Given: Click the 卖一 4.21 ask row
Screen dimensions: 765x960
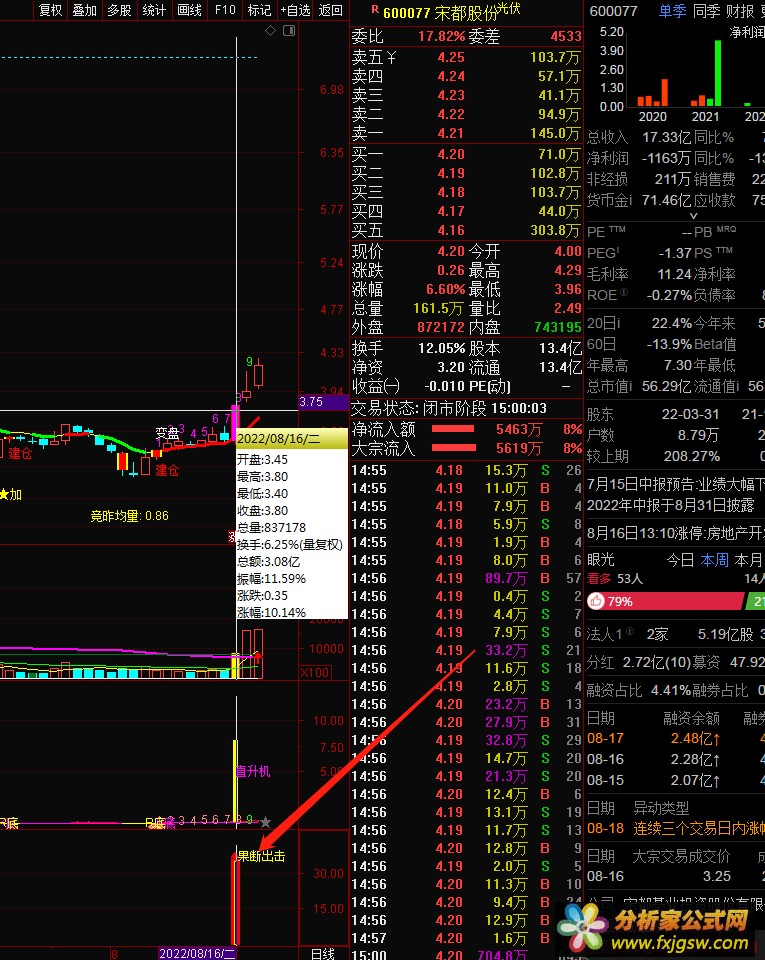Looking at the screenshot, I should (x=466, y=133).
